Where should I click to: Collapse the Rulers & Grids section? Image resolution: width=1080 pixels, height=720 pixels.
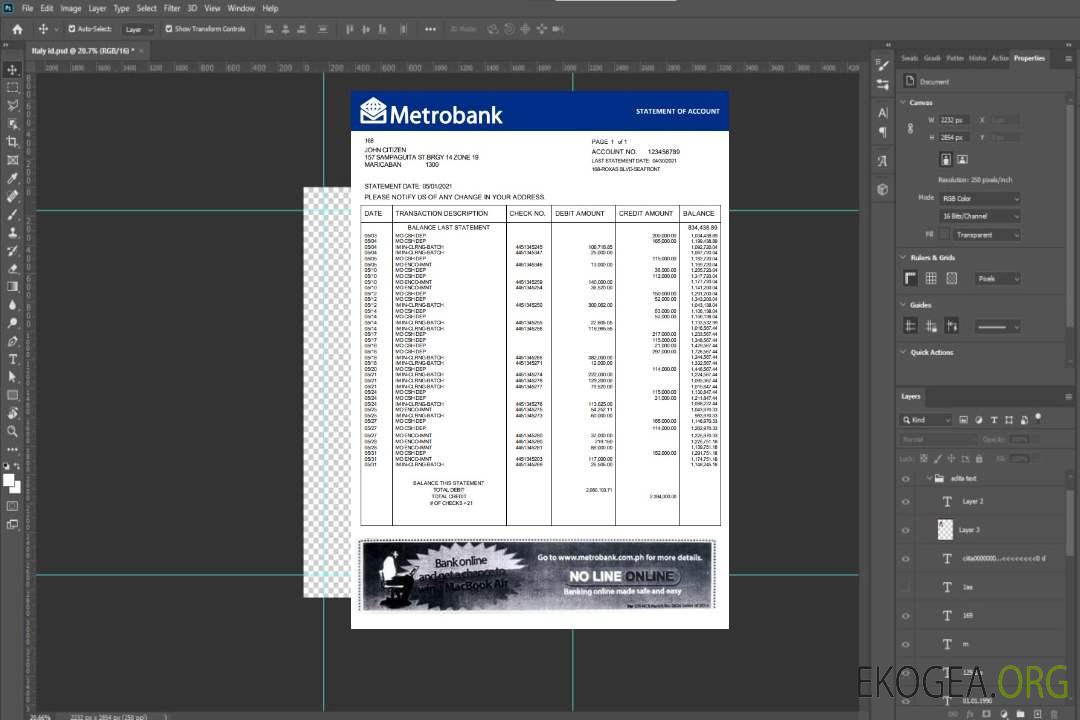904,258
